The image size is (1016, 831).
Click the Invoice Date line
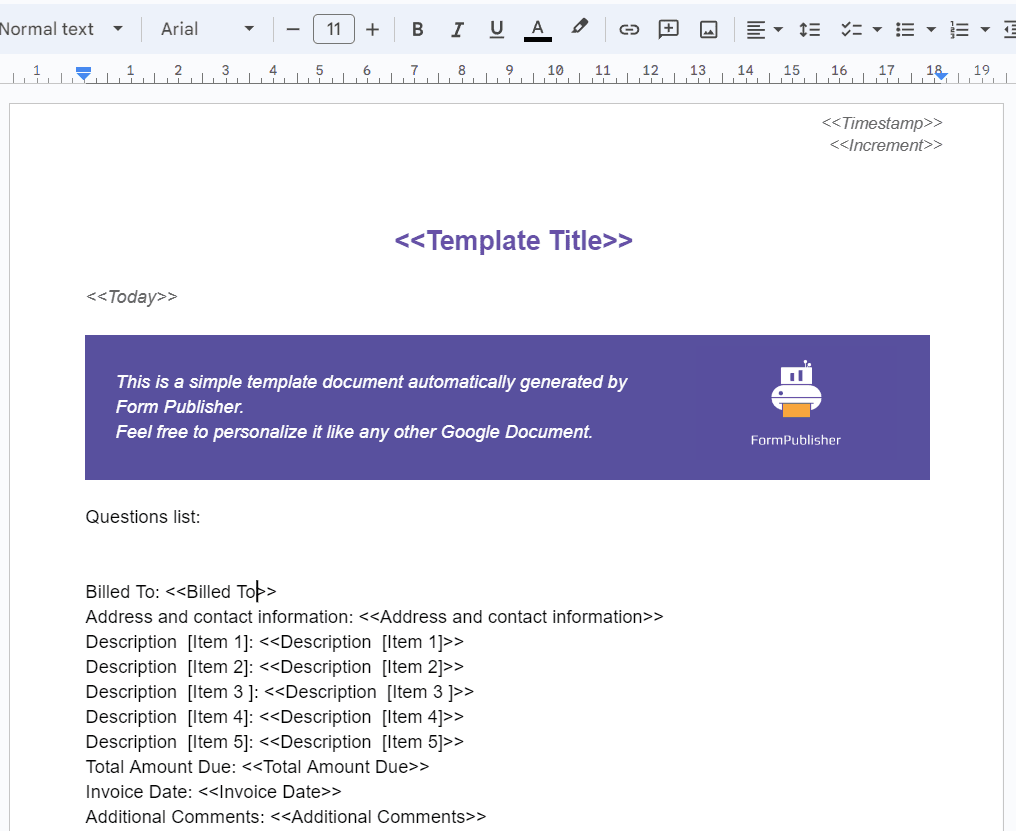(213, 792)
